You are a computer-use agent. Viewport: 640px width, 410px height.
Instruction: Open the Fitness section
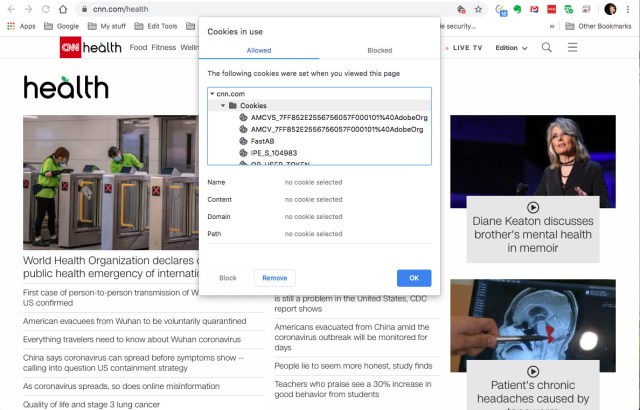tap(163, 47)
